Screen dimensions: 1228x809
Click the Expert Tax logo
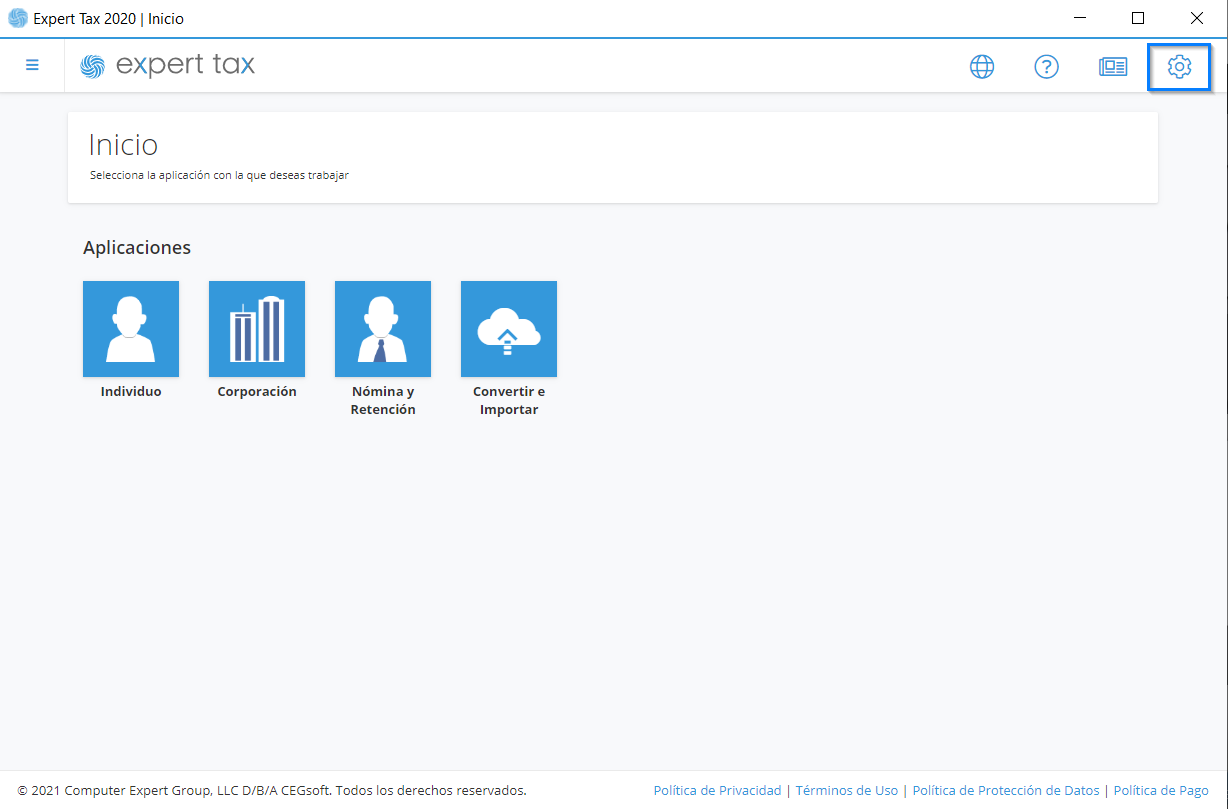pos(167,66)
